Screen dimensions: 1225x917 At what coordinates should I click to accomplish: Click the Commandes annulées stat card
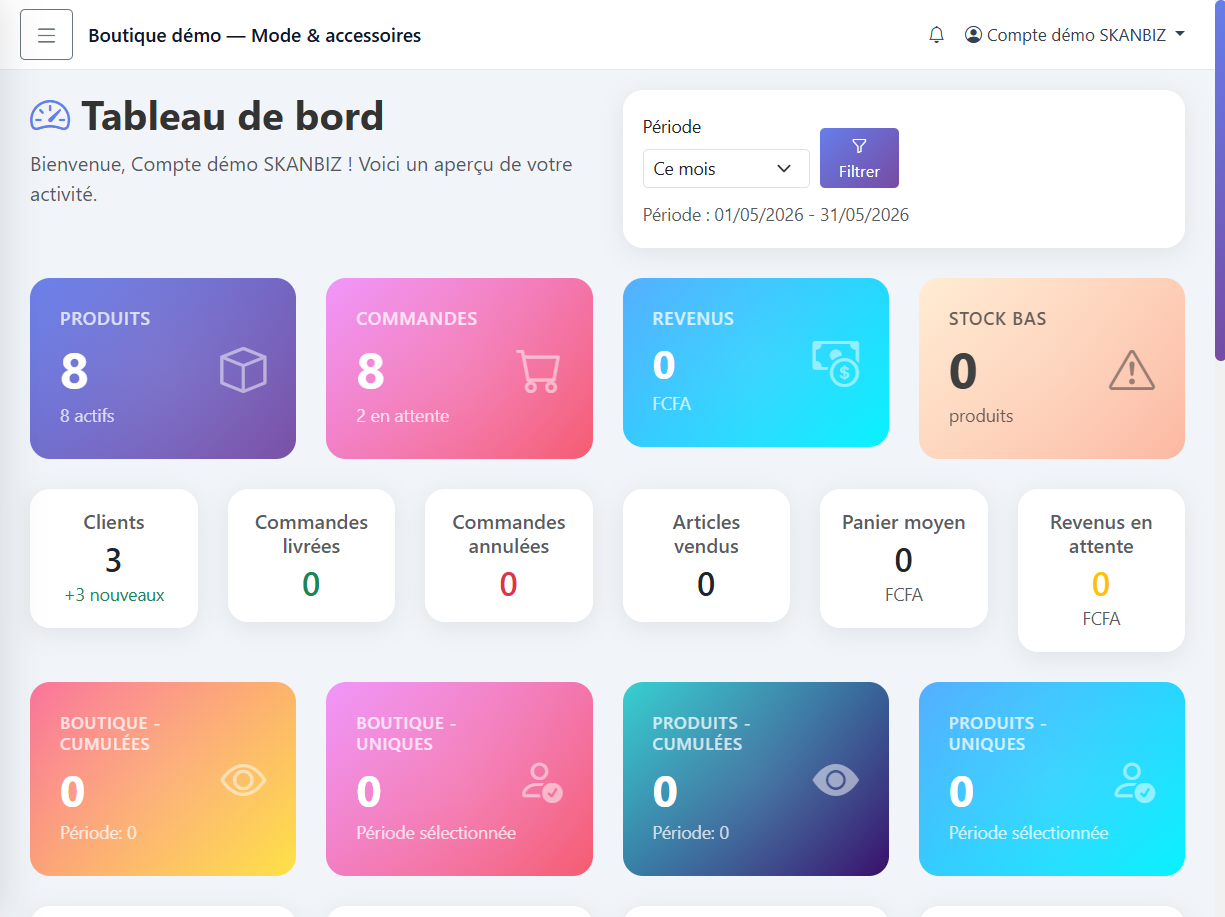[x=509, y=555]
